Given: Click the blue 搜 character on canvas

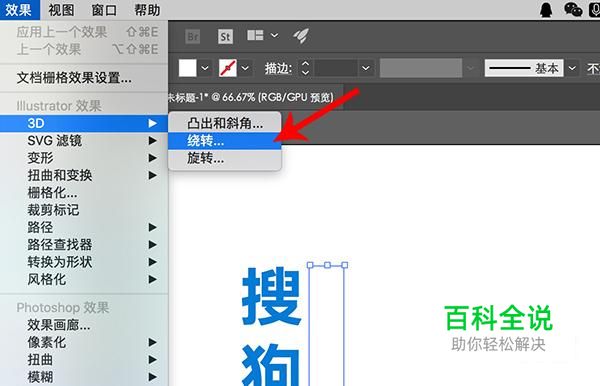Looking at the screenshot, I should point(271,296).
